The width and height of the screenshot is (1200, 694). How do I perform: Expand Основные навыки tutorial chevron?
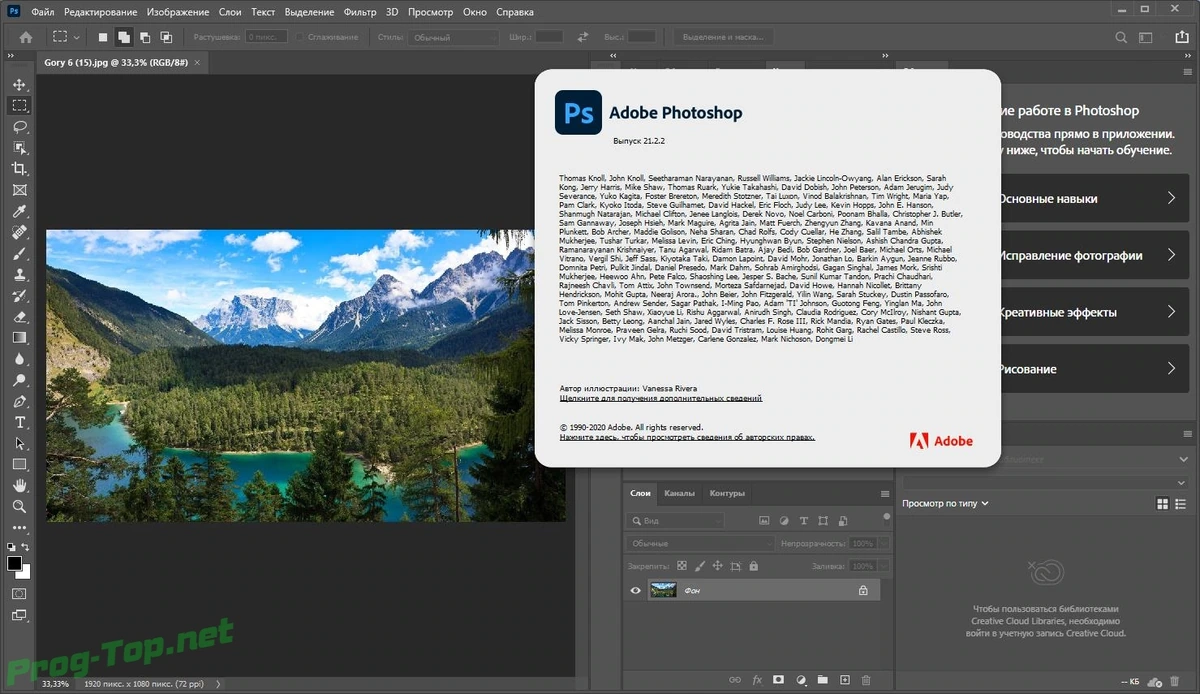point(1171,198)
